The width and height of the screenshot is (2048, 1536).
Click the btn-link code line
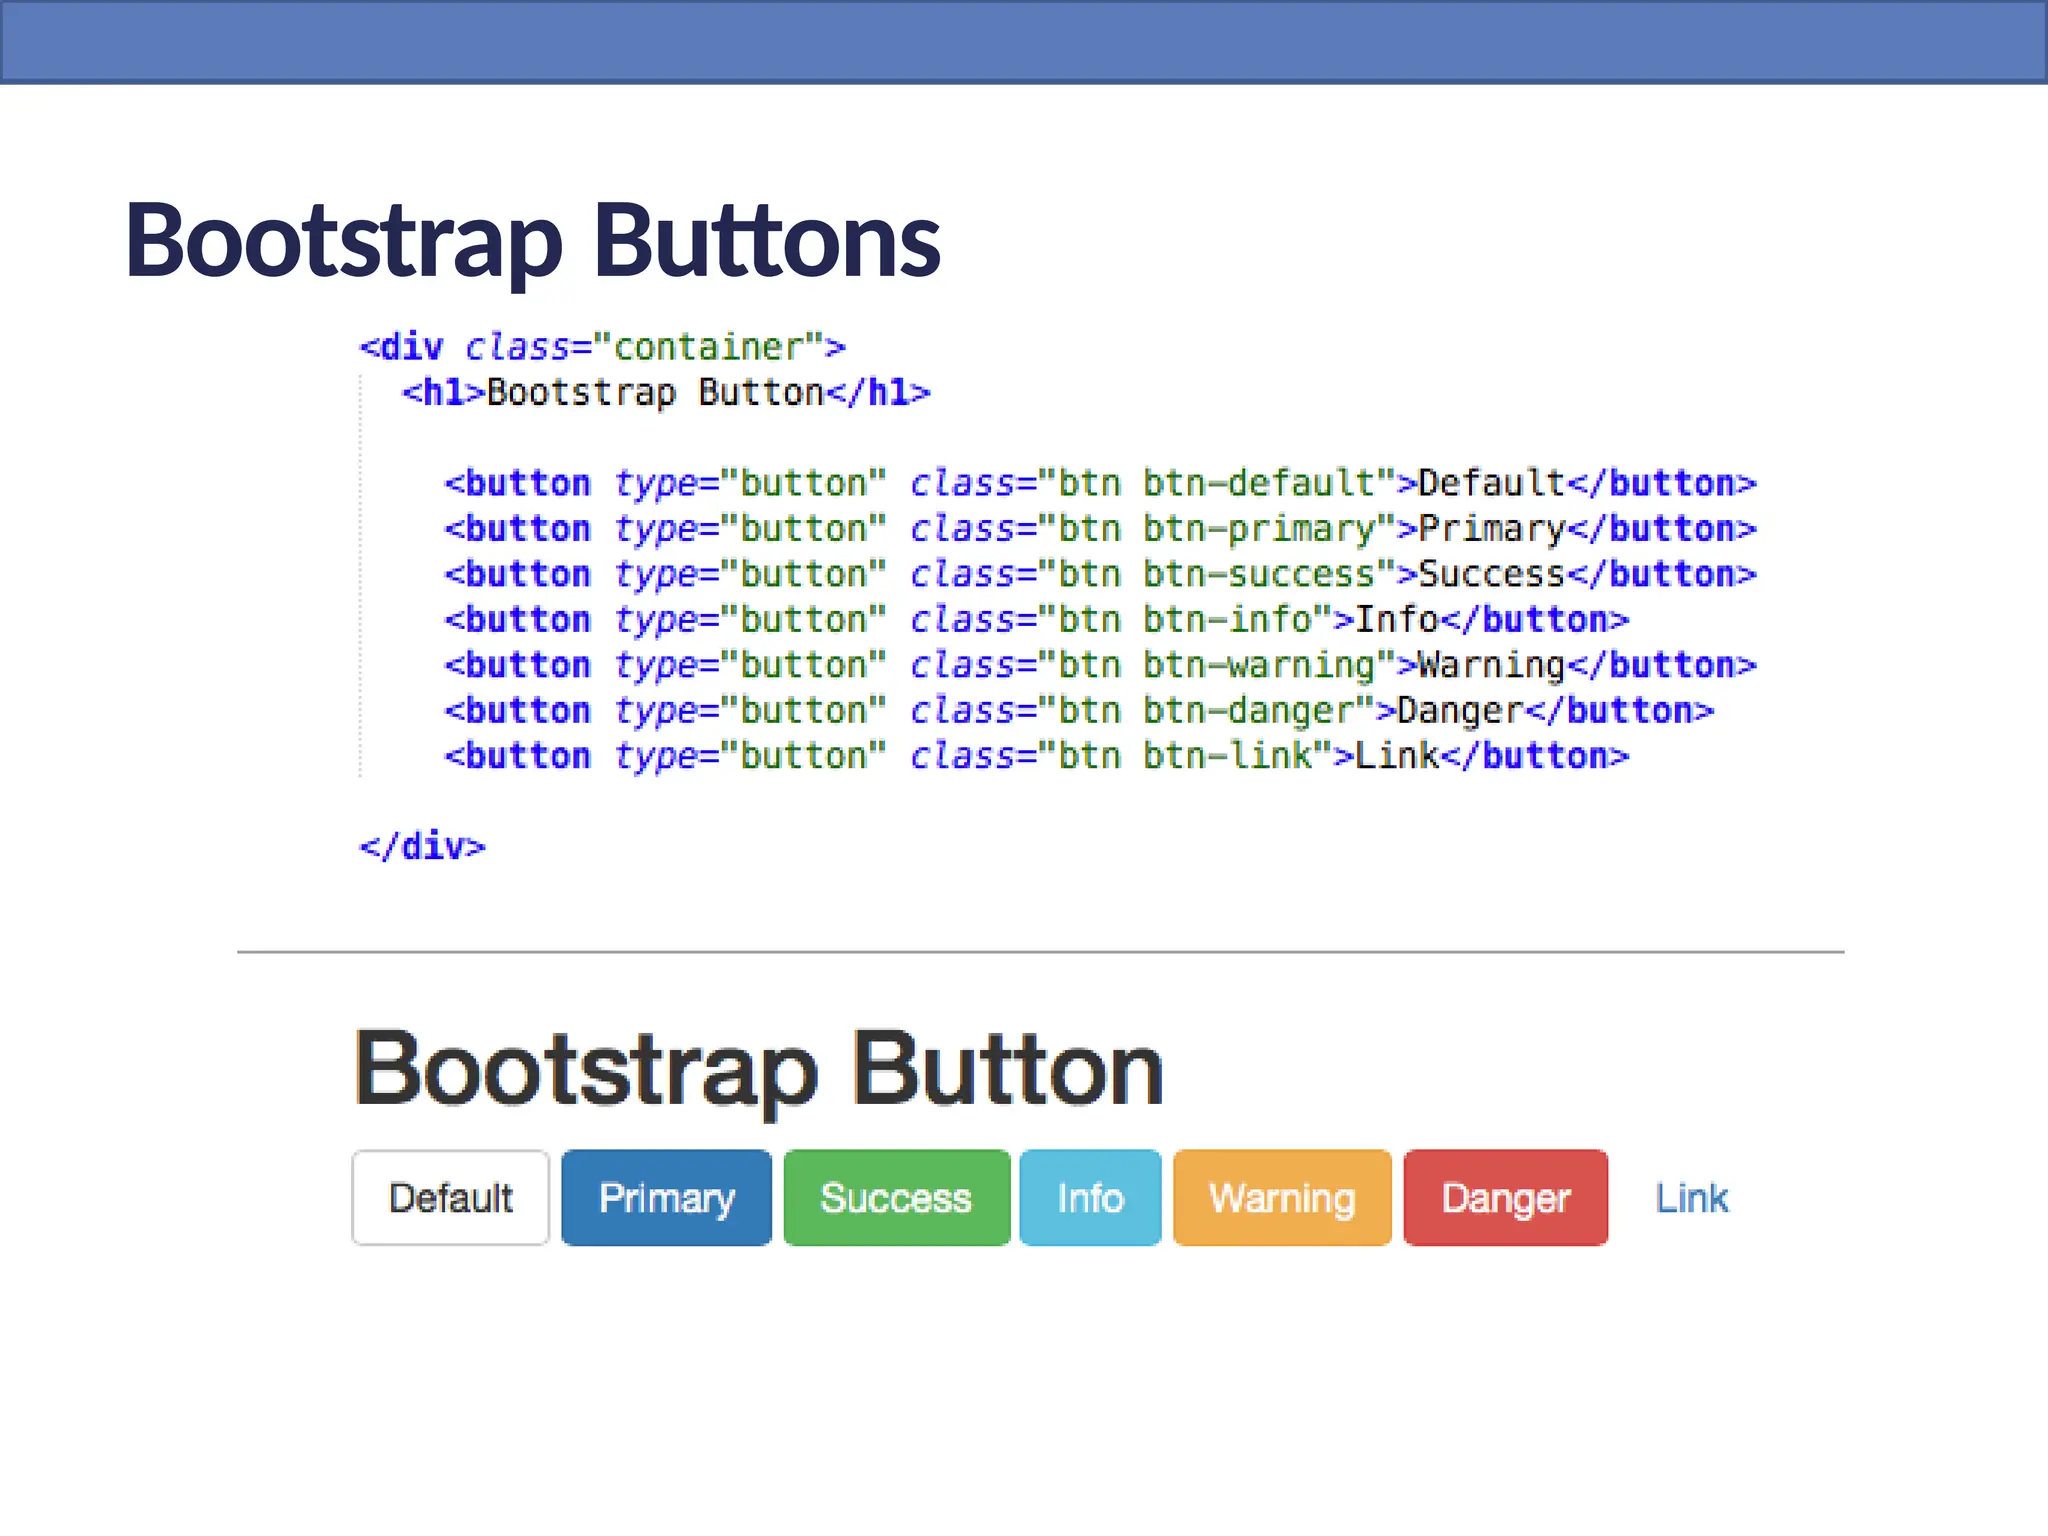pos(1036,756)
